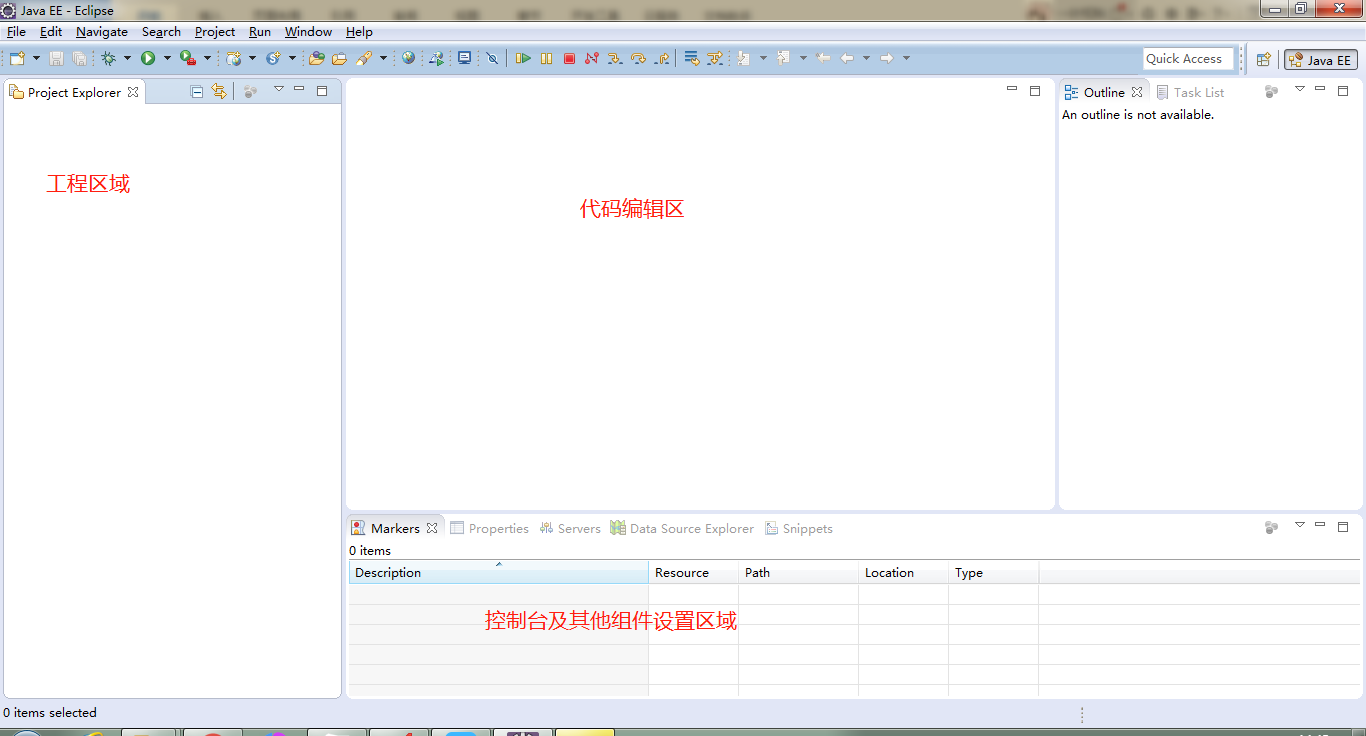Click the Disconnect toolbar icon

coord(592,58)
